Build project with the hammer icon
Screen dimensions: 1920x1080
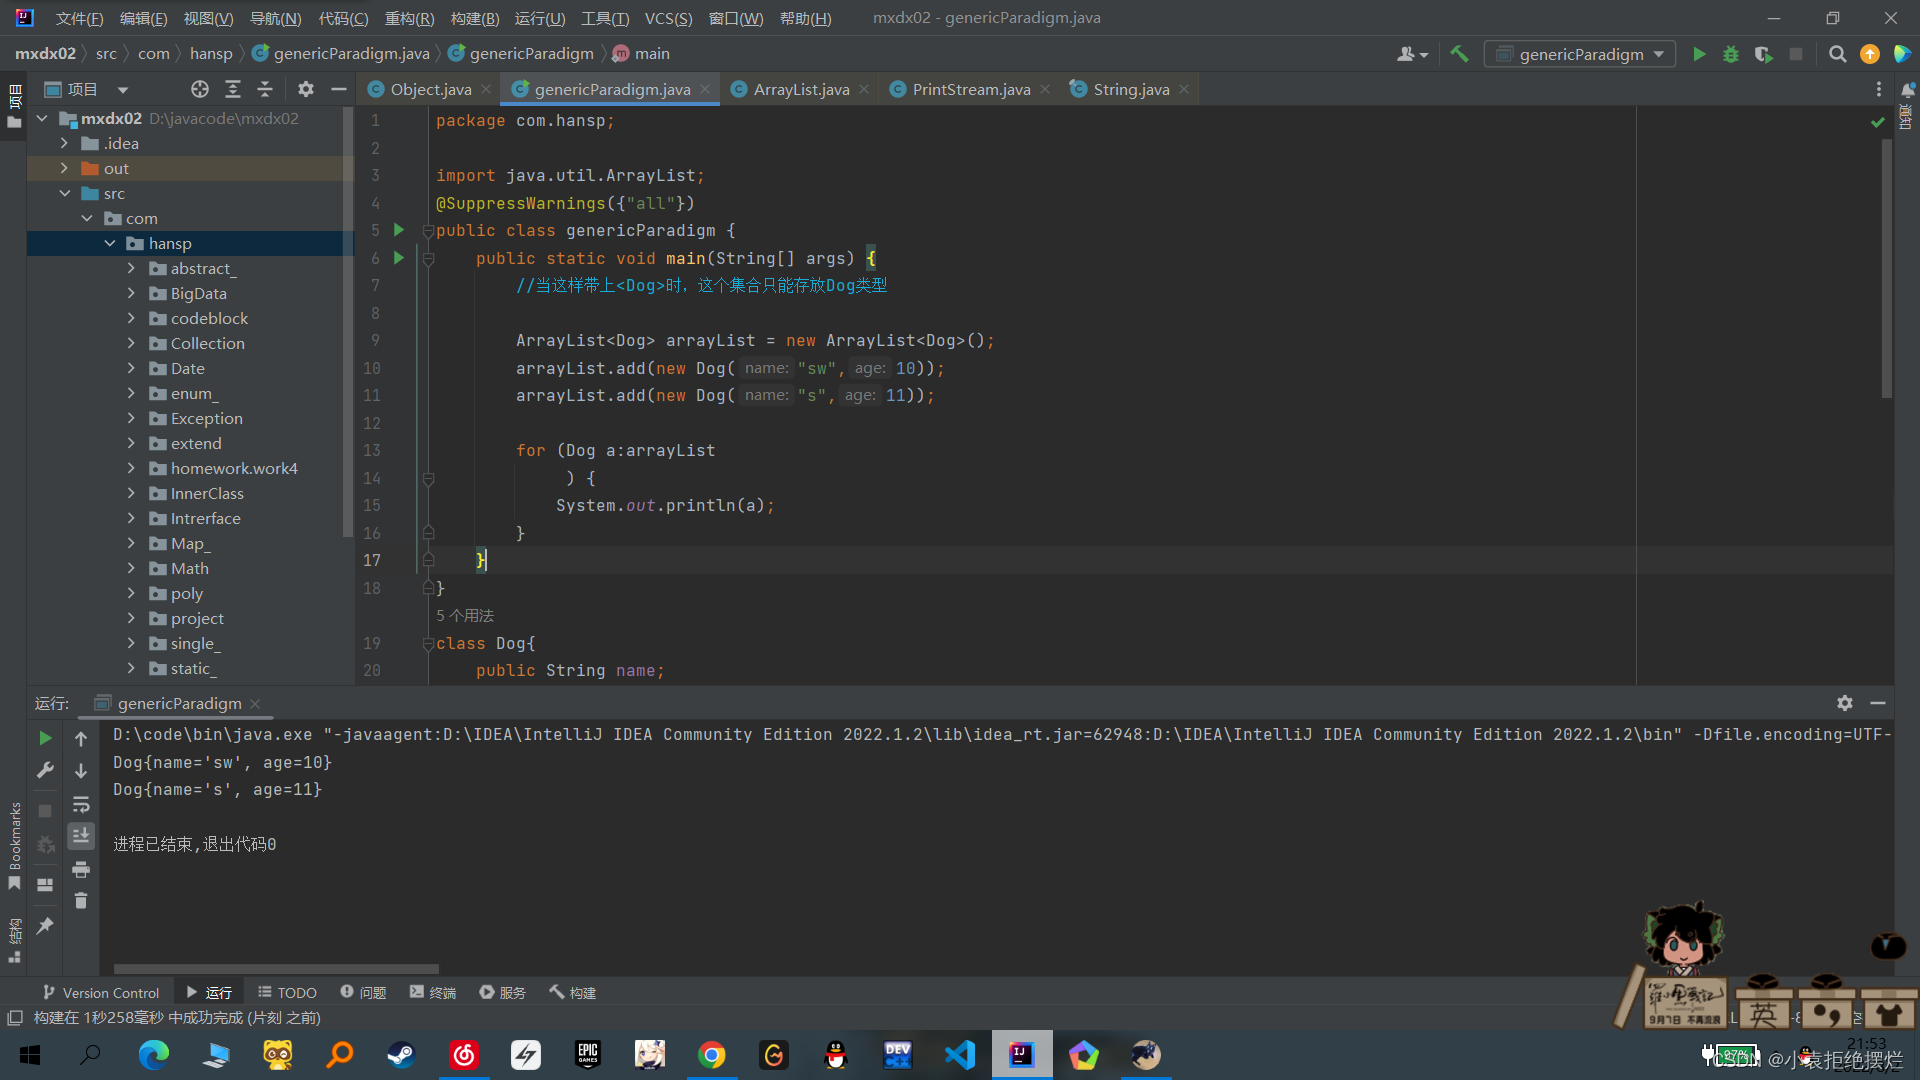click(x=1459, y=54)
